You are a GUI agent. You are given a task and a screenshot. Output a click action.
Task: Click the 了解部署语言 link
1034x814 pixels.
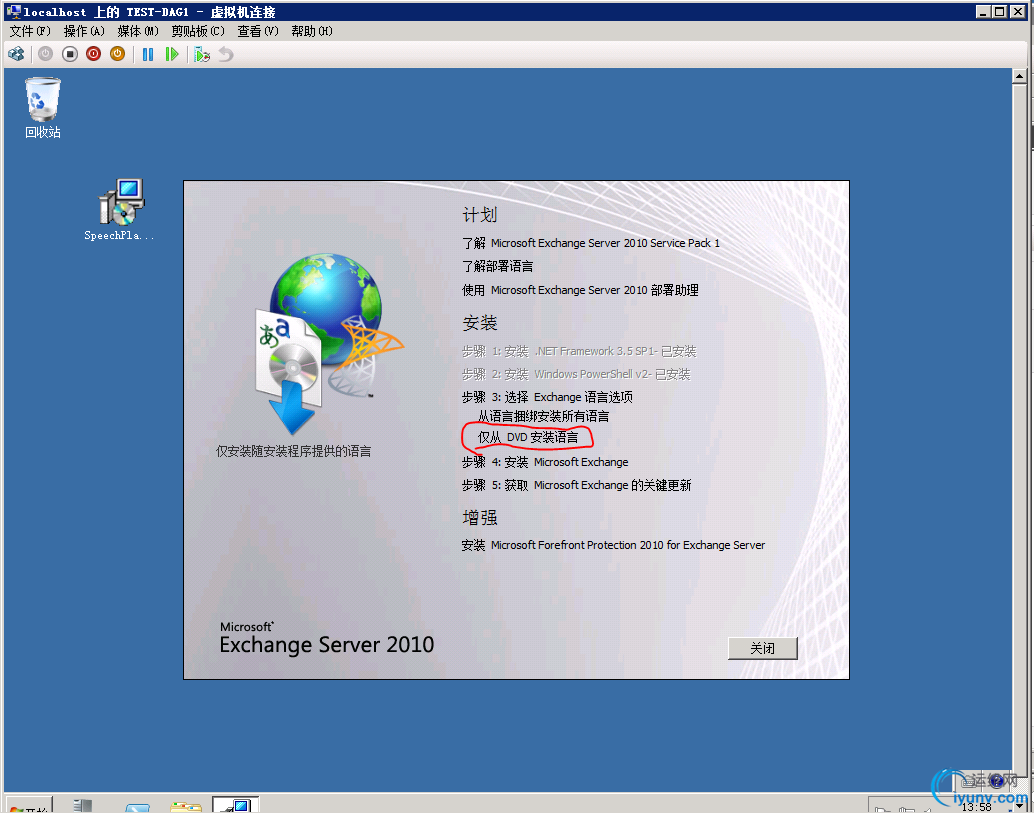click(x=497, y=266)
